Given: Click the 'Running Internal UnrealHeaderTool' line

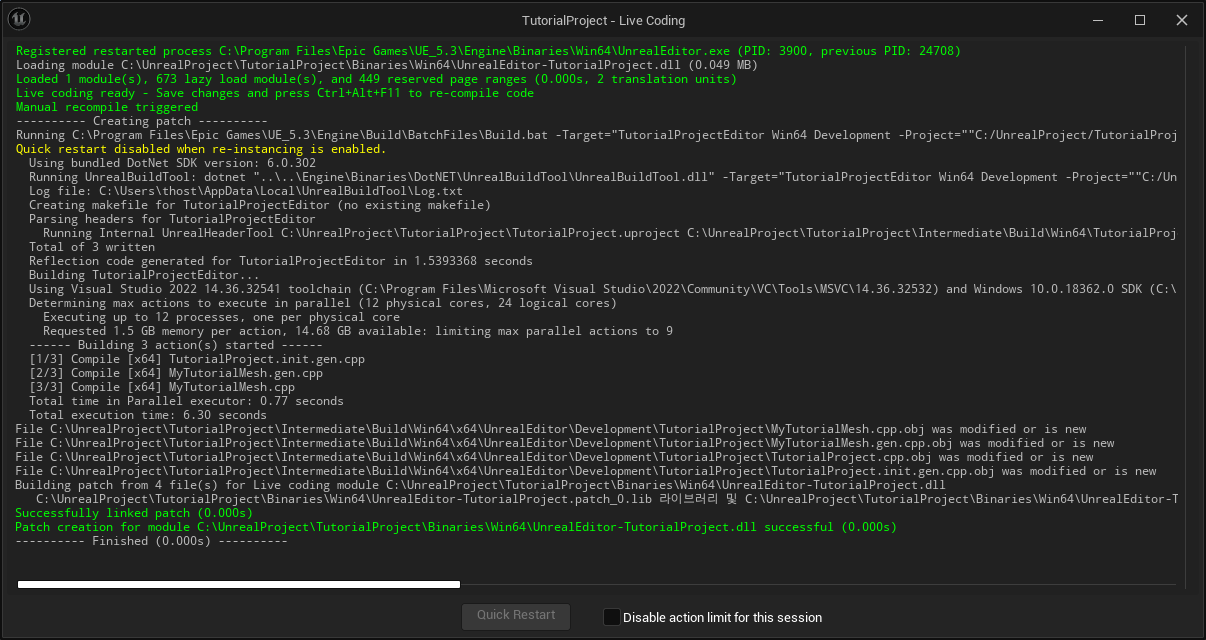Looking at the screenshot, I should click(610, 233).
